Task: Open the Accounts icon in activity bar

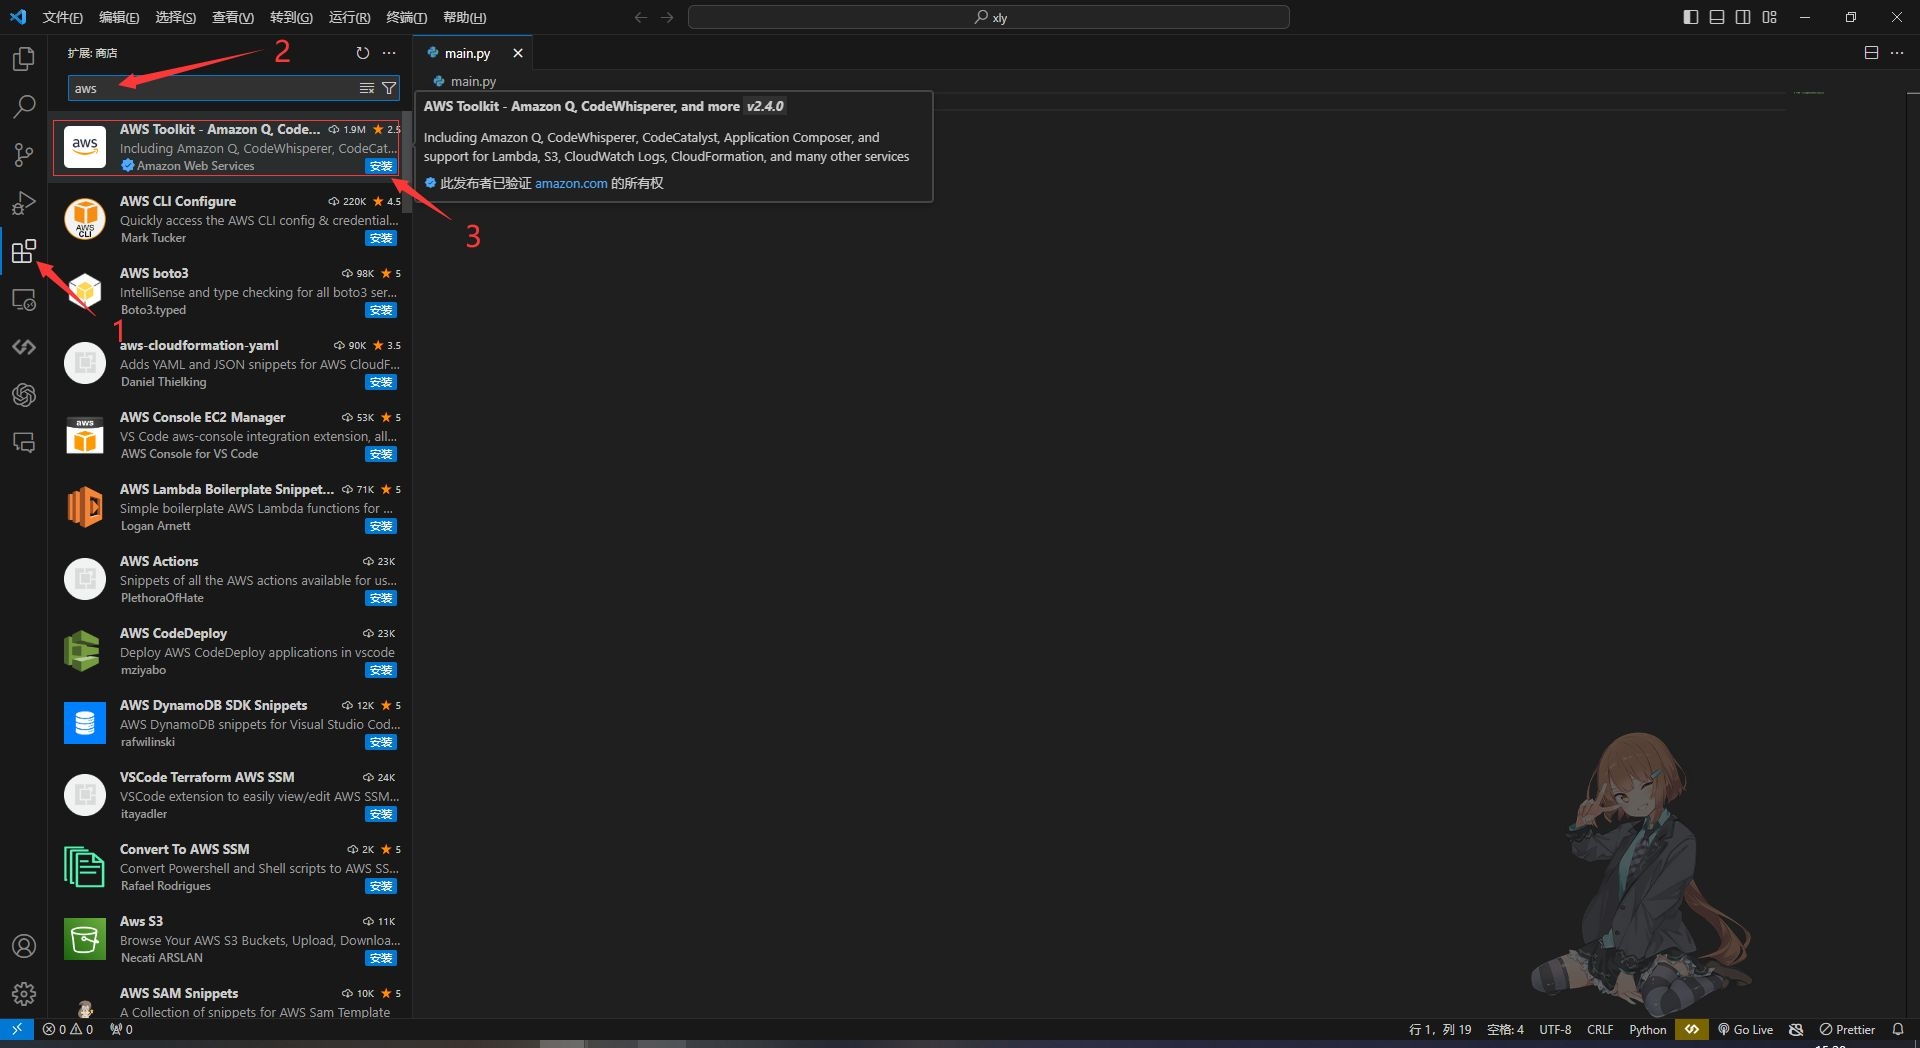Action: [24, 946]
